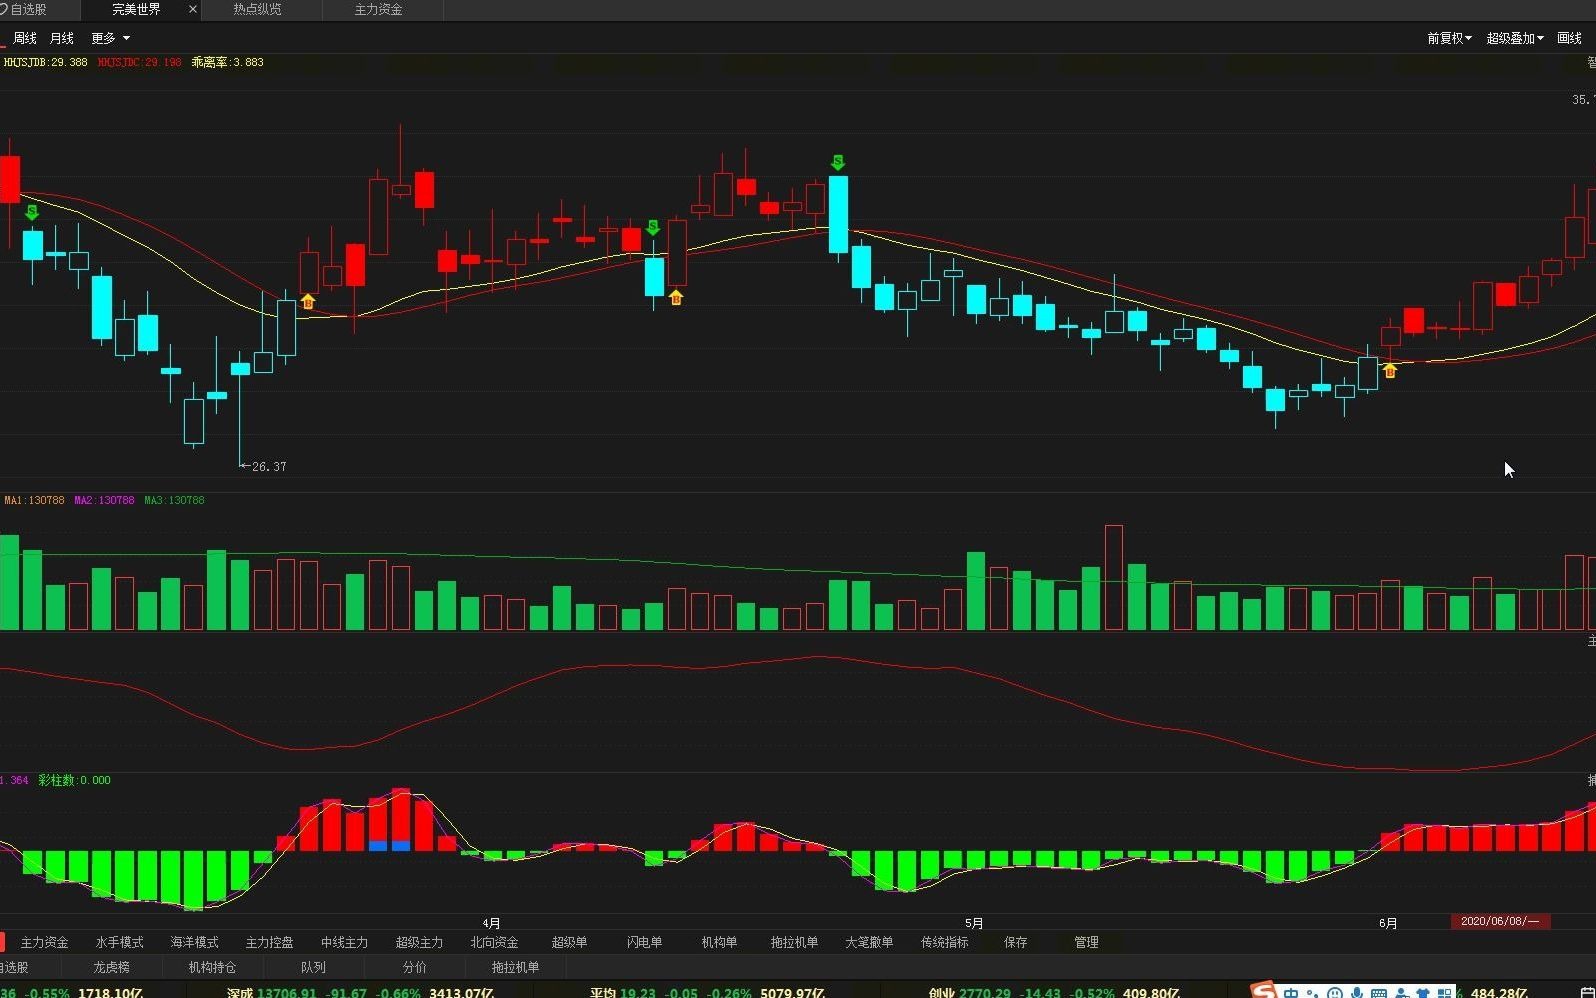This screenshot has height=998, width=1596.
Task: Click the 彩柱数:0.000 label
Action: 74,780
